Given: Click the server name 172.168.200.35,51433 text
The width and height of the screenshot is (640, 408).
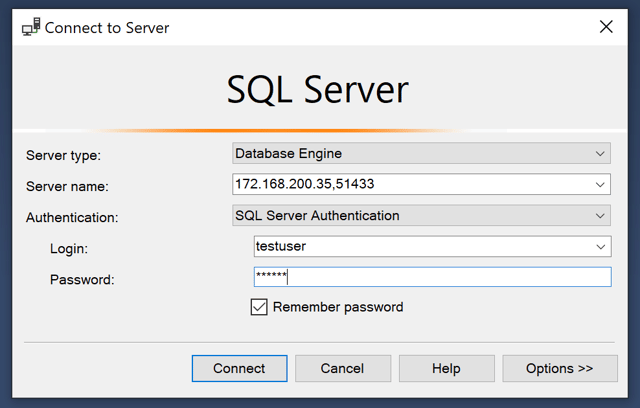Looking at the screenshot, I should [x=304, y=185].
